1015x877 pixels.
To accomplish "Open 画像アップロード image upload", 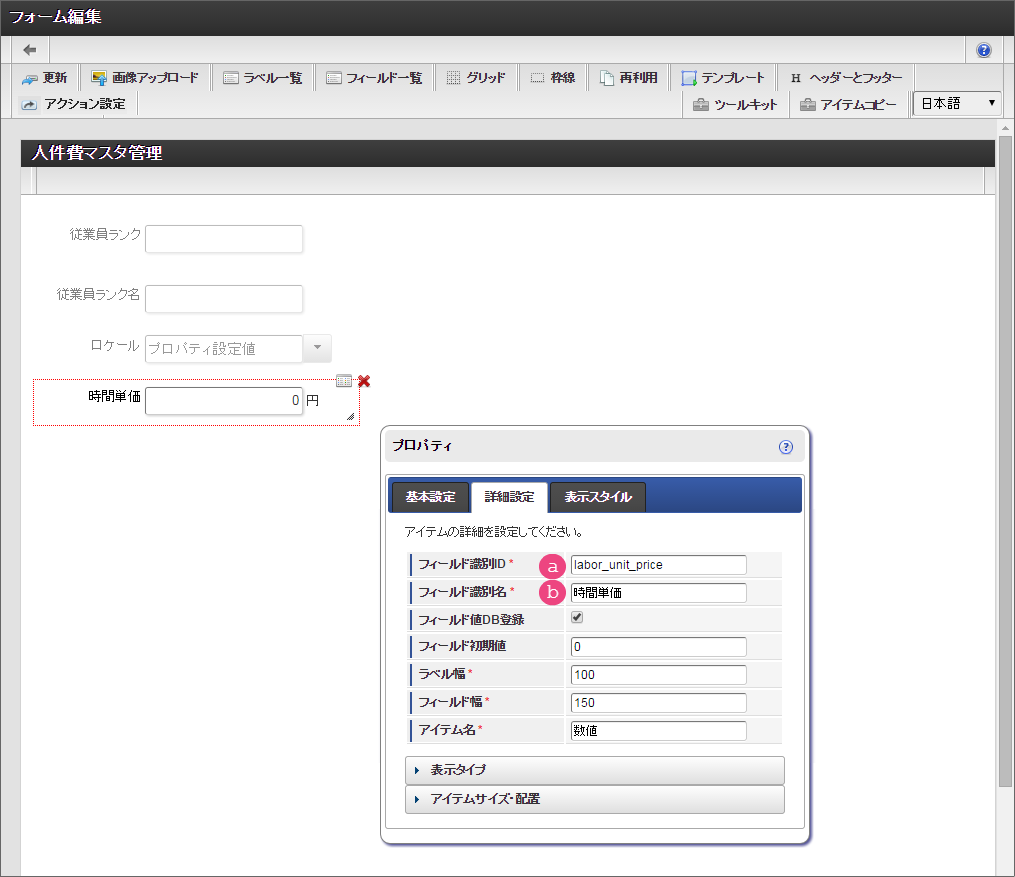I will [x=145, y=78].
